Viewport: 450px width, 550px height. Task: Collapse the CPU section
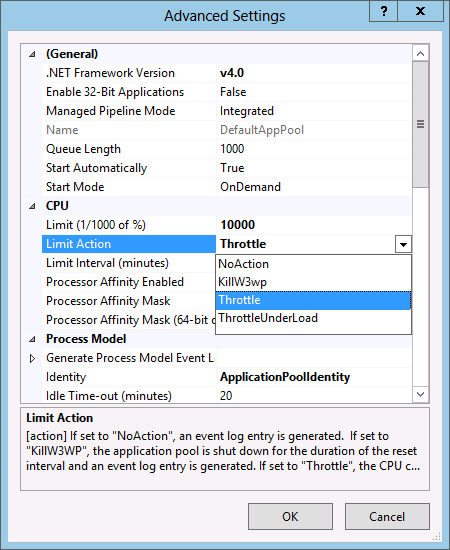point(32,206)
